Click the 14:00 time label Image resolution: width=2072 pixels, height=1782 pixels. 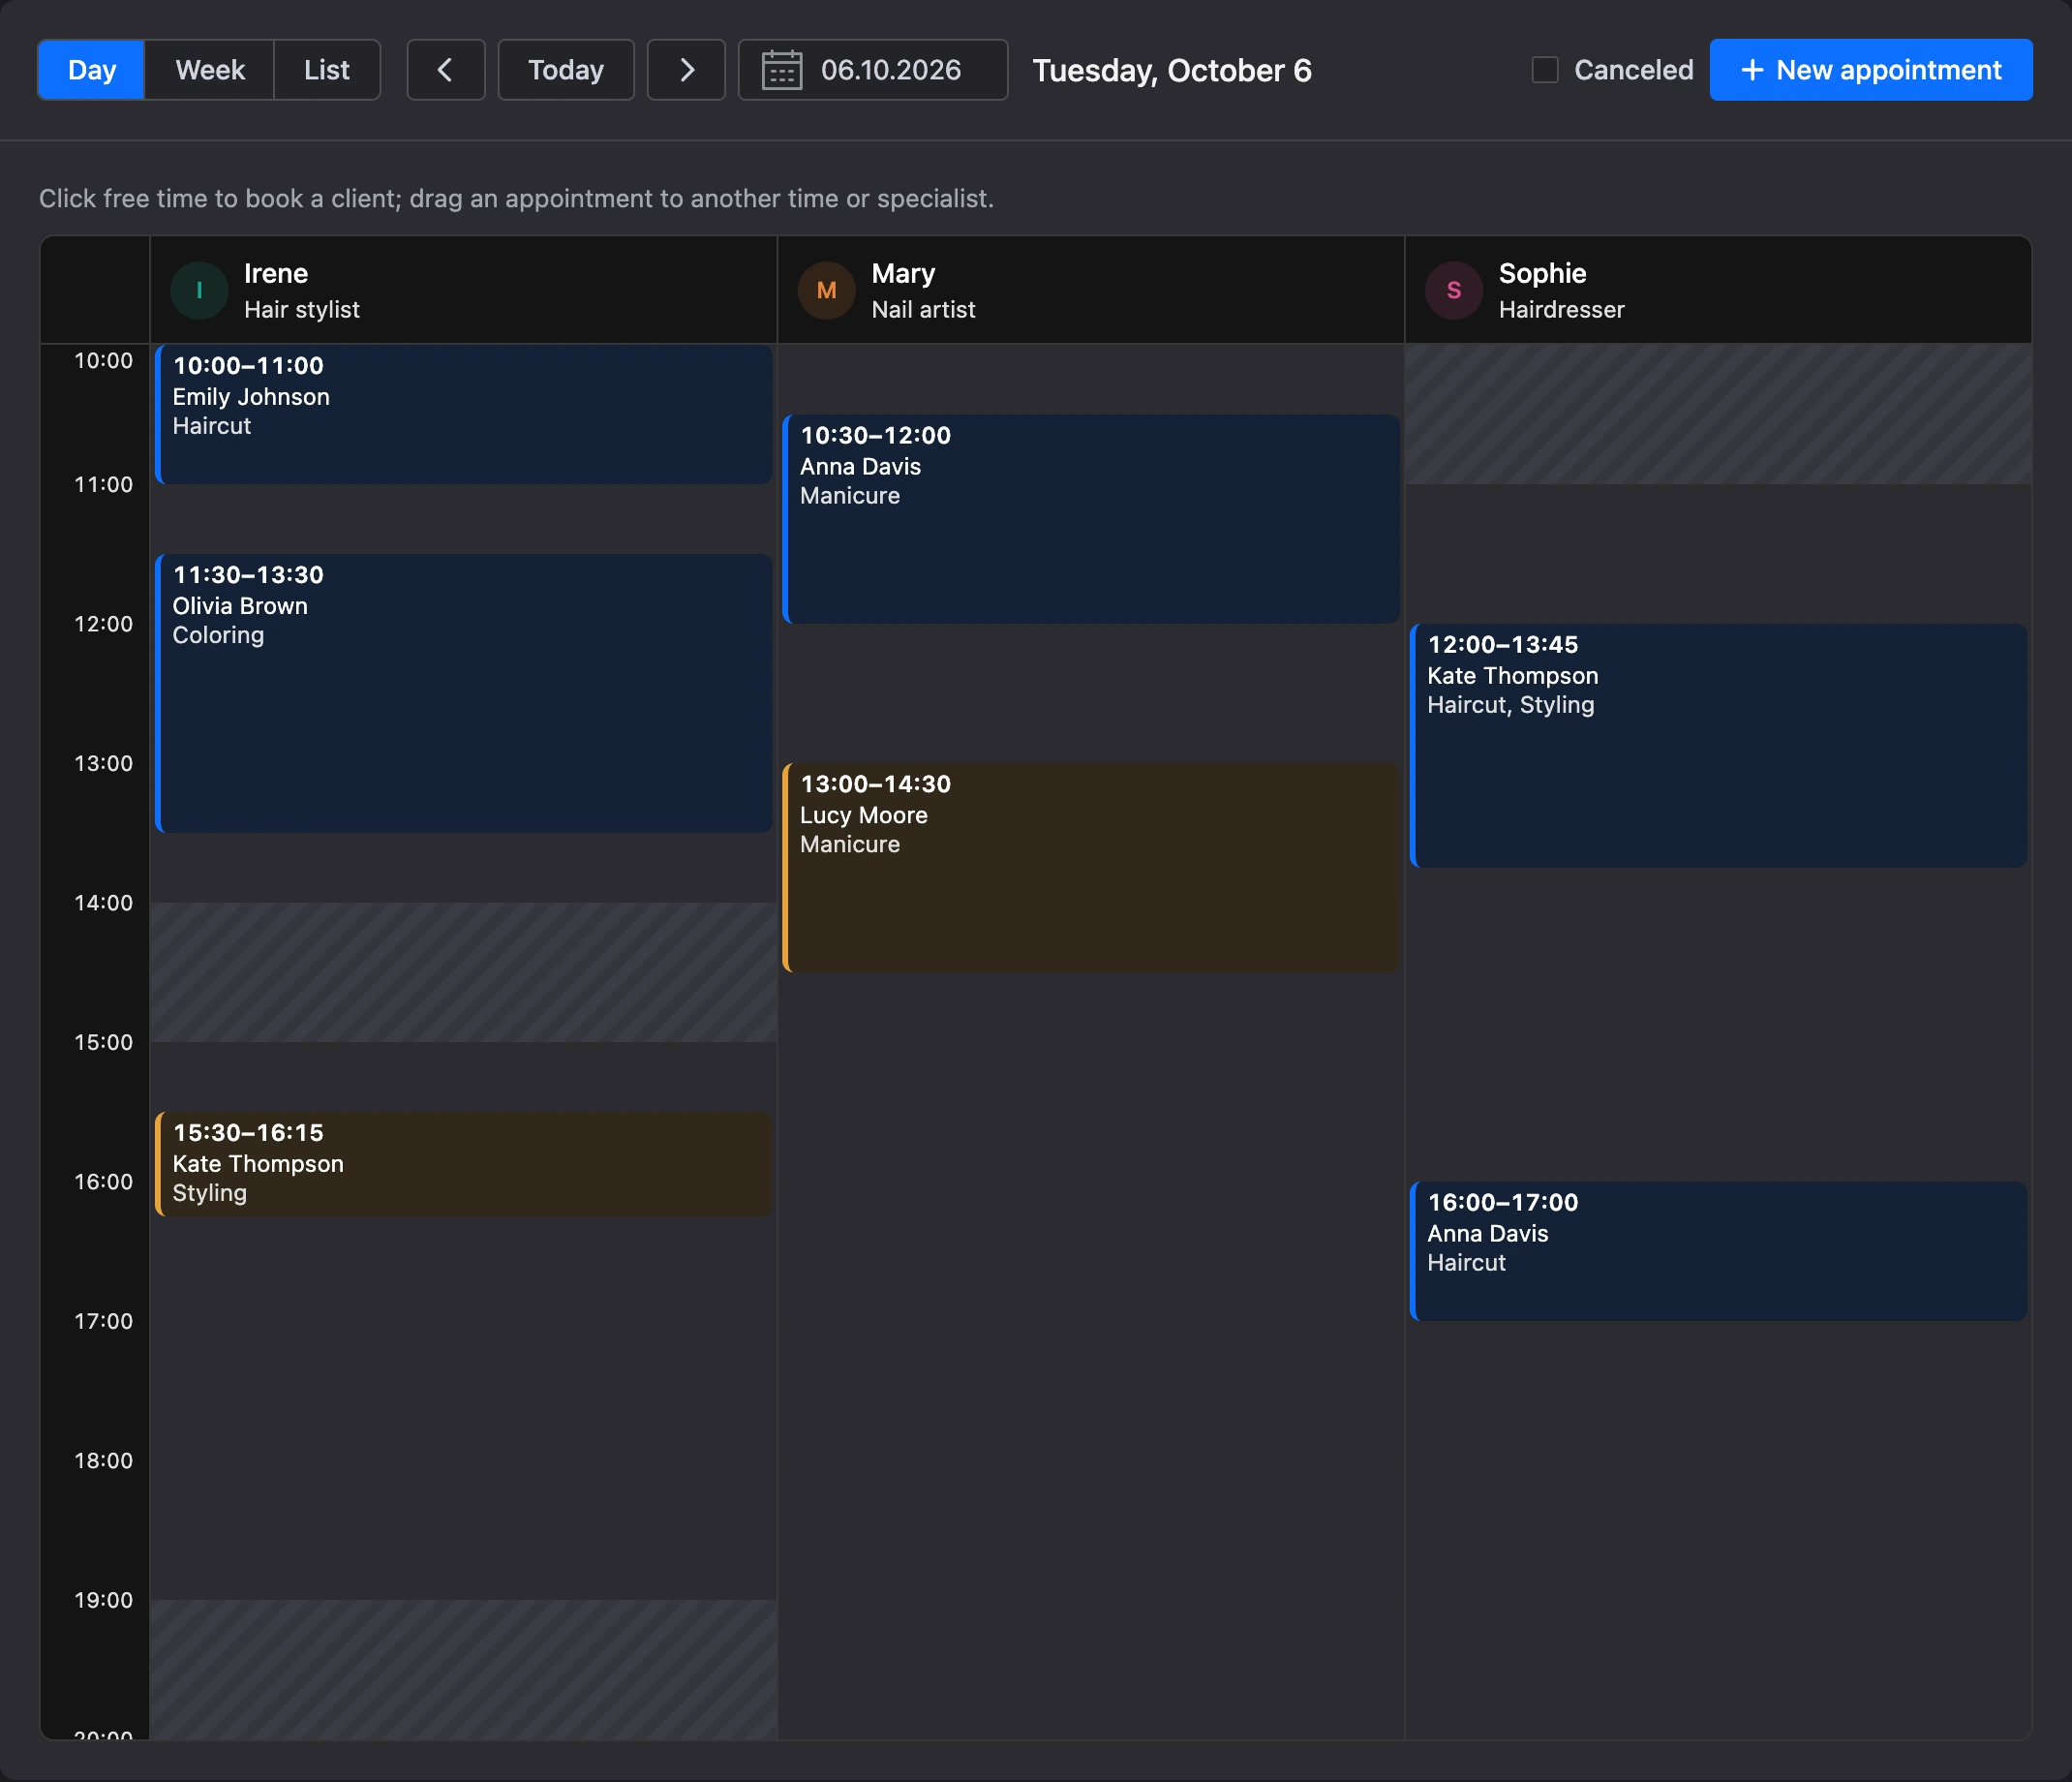(103, 903)
